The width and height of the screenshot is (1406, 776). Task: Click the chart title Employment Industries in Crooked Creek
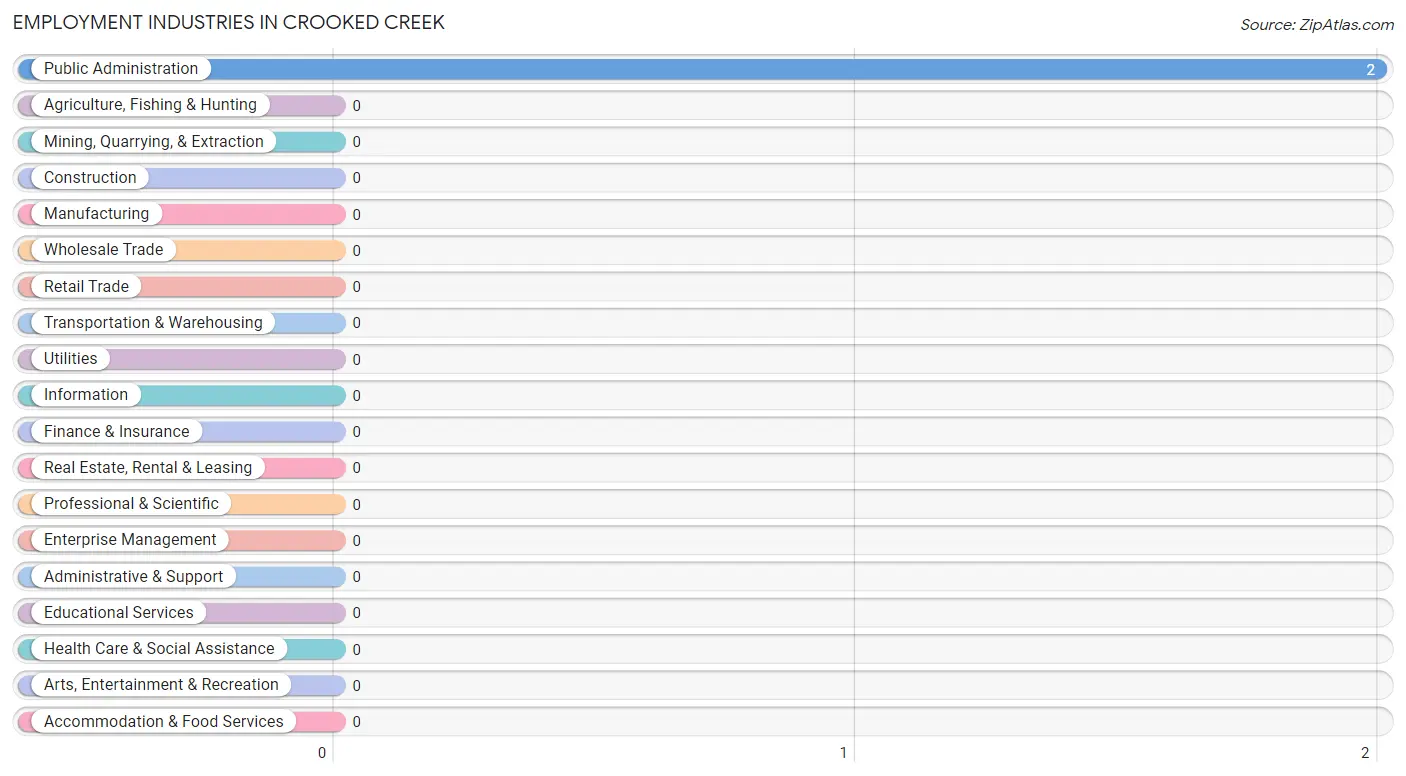point(229,22)
